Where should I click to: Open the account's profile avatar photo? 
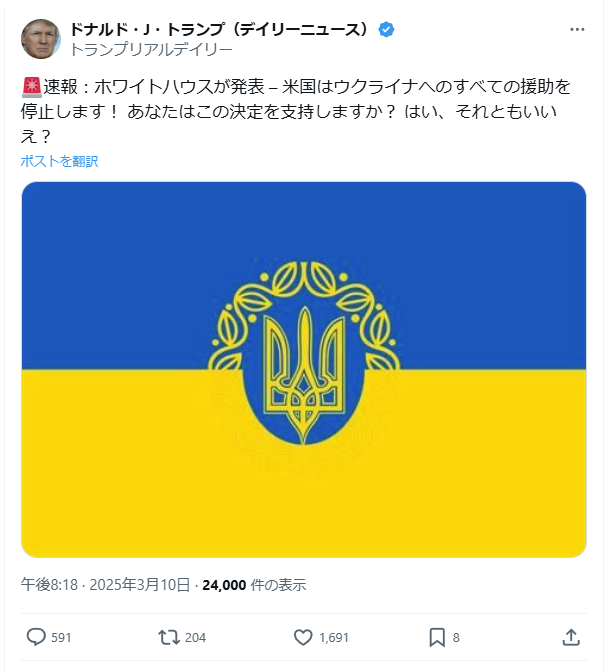41,38
